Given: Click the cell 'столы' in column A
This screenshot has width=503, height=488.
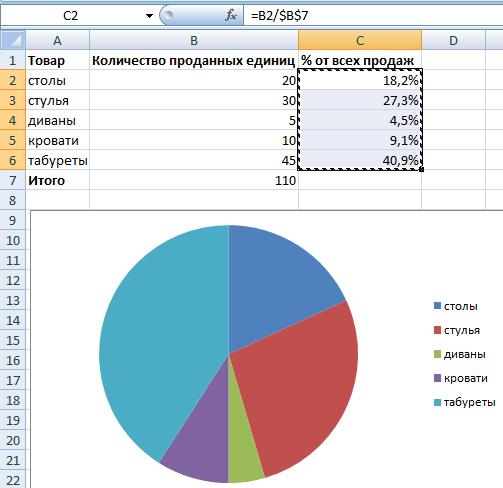Looking at the screenshot, I should (x=58, y=80).
